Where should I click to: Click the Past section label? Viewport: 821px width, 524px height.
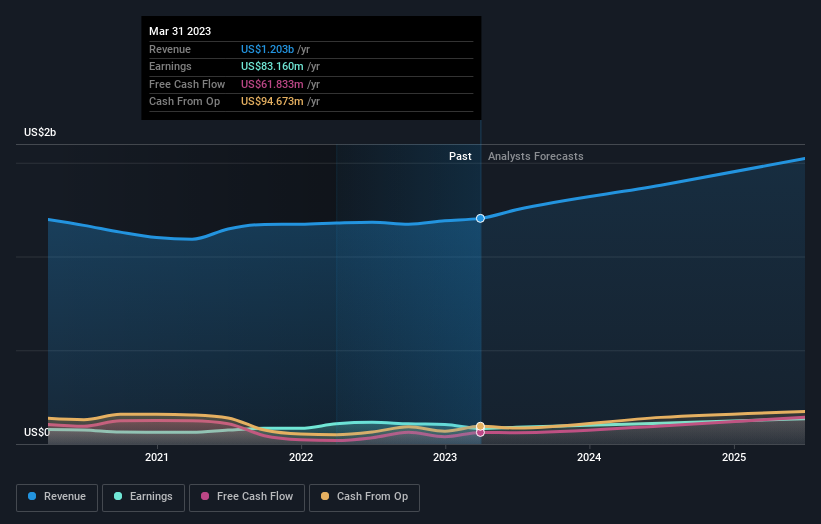[460, 157]
